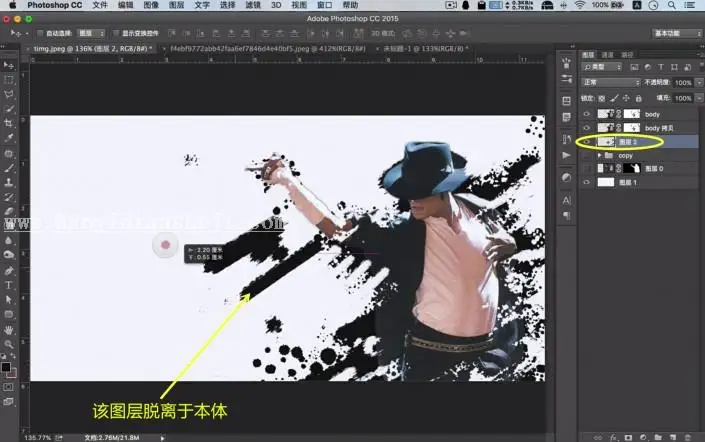
Task: Add layer style with the fx button
Action: [613, 437]
